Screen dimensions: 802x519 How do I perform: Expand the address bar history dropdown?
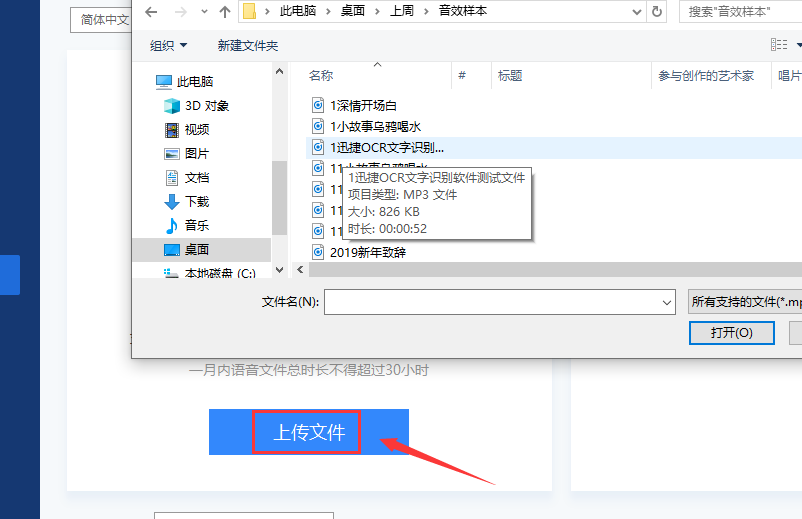[636, 11]
